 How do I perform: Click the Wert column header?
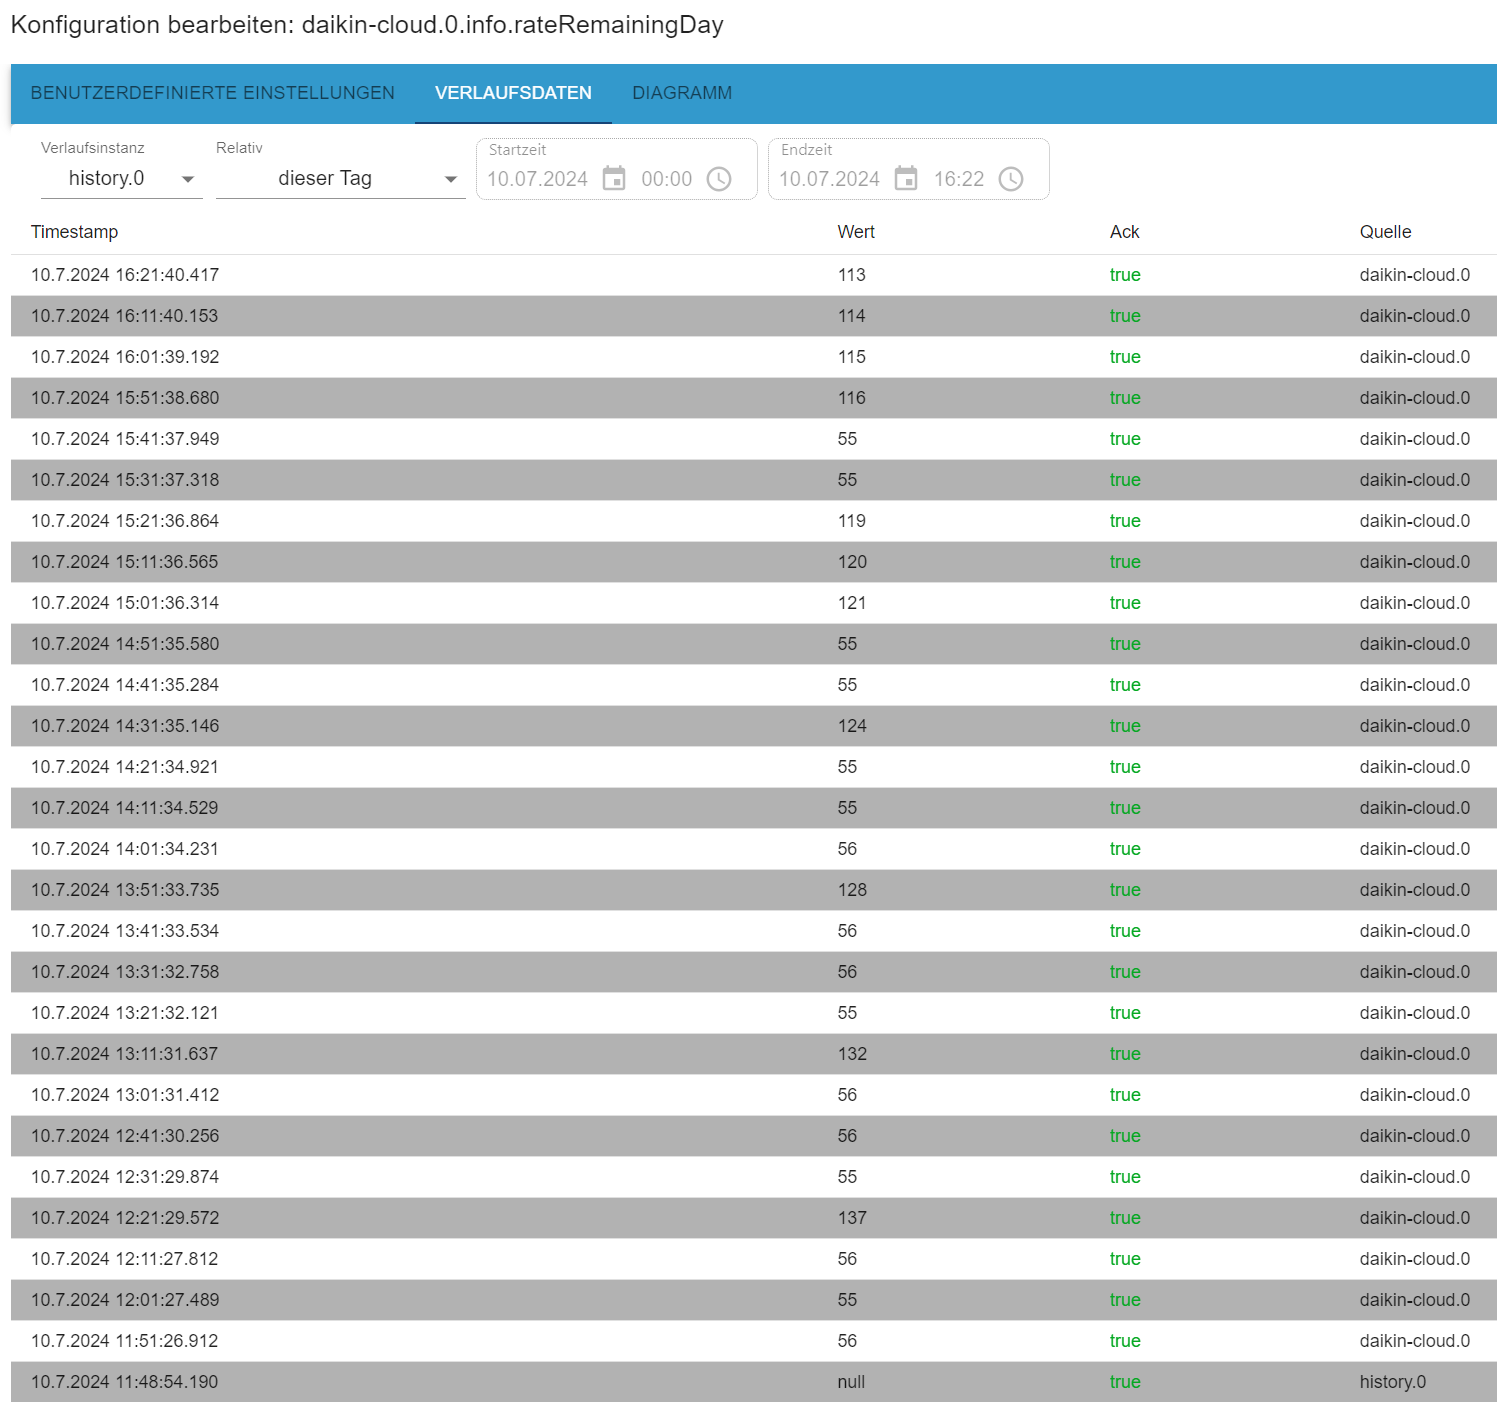(x=856, y=232)
